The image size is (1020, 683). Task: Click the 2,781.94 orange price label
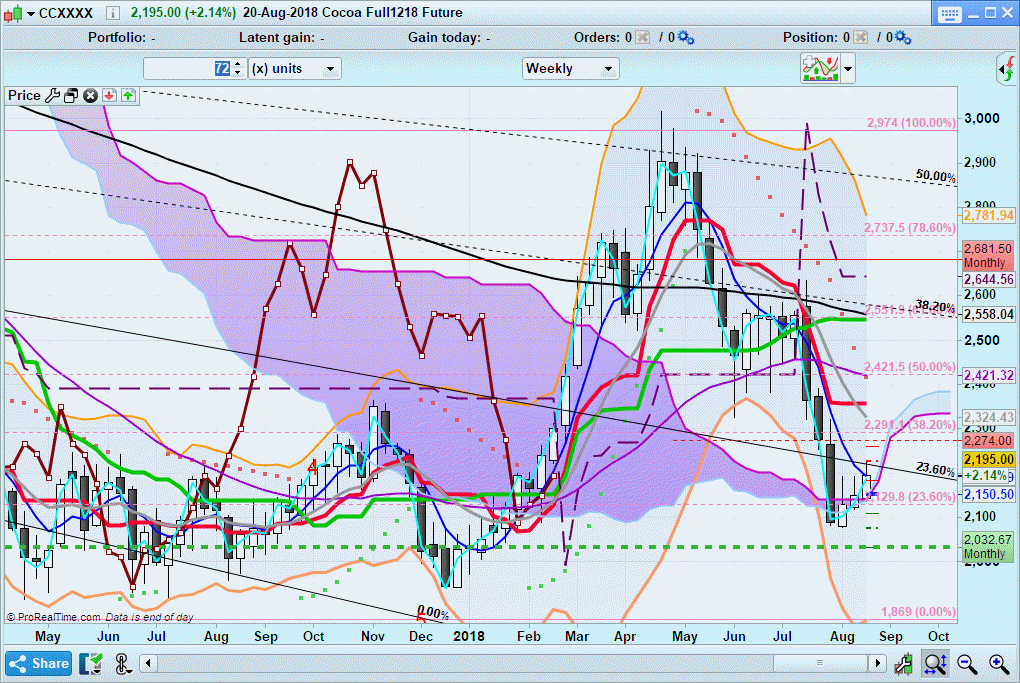(988, 215)
